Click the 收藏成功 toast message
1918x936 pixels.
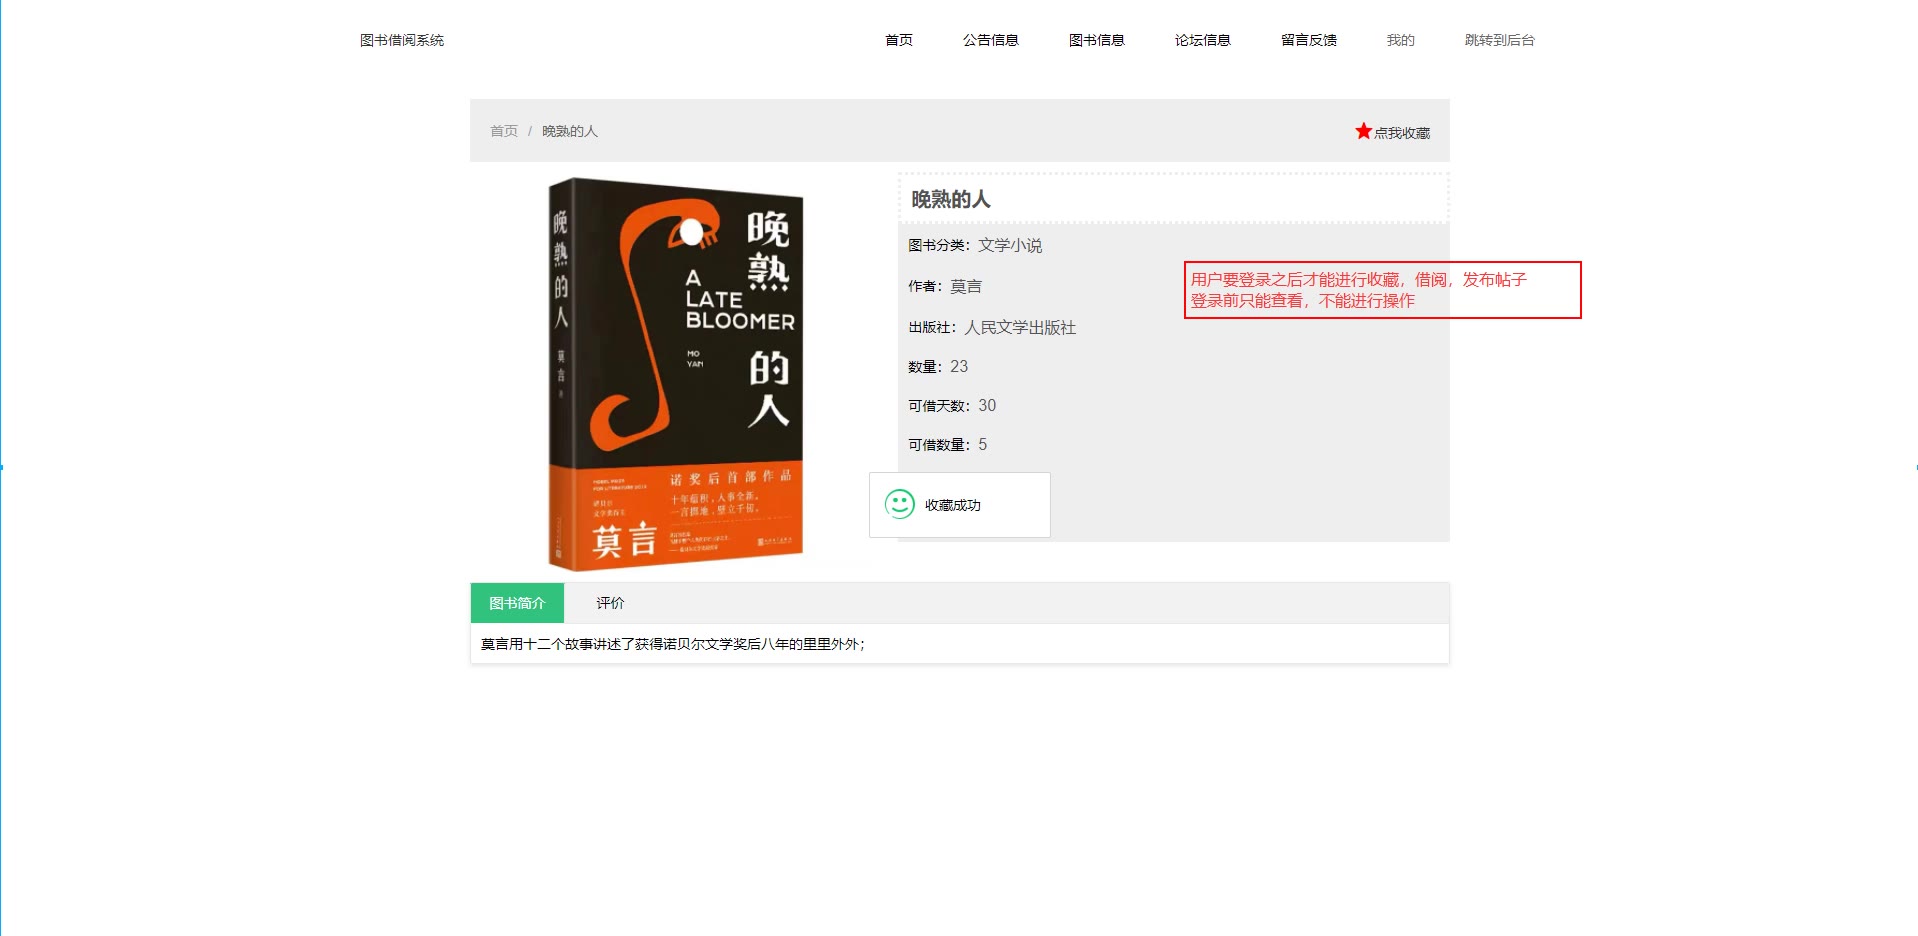pyautogui.click(x=960, y=505)
